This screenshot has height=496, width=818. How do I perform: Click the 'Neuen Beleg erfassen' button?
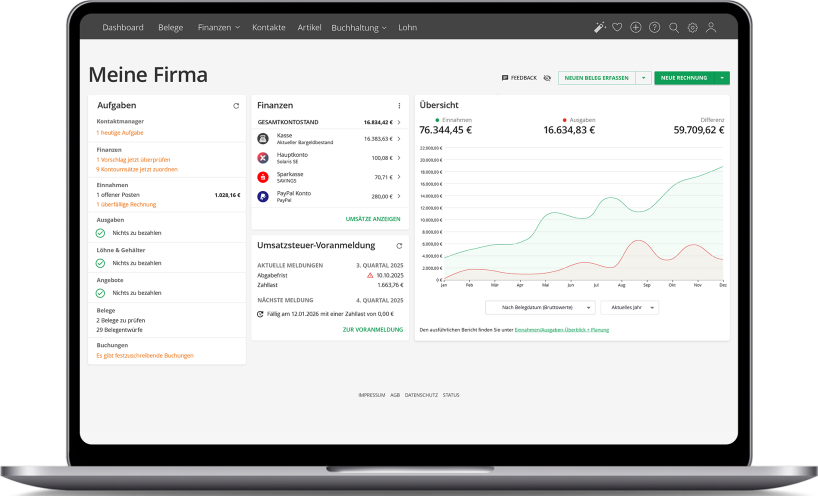[x=596, y=77]
